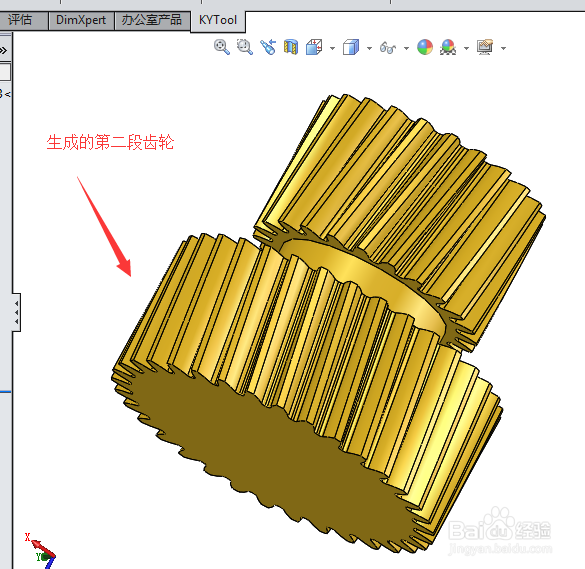The image size is (585, 569).
Task: Select the Zoom to Area tool
Action: [245, 47]
